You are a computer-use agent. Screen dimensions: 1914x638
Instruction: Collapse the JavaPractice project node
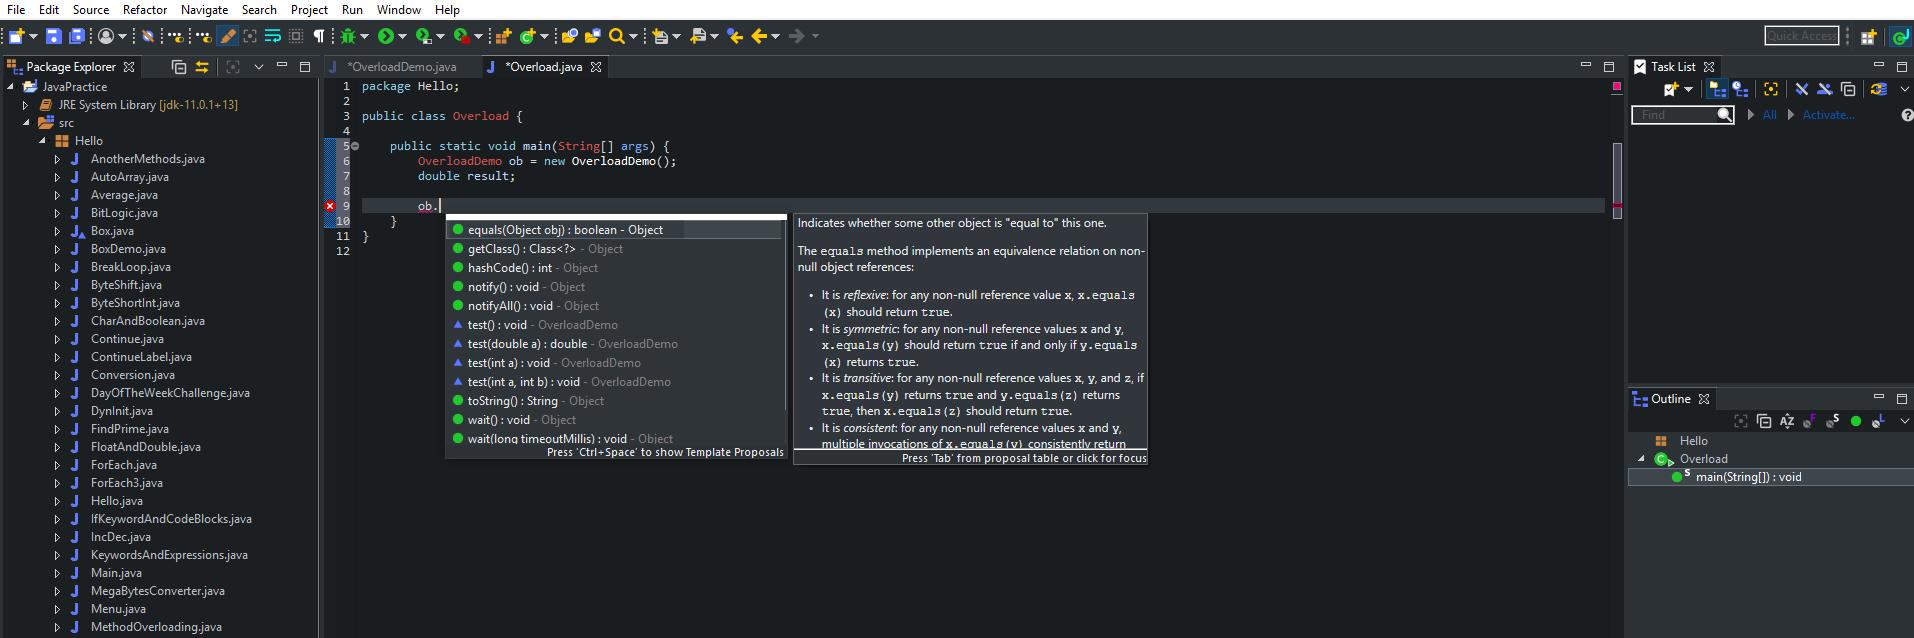point(11,87)
